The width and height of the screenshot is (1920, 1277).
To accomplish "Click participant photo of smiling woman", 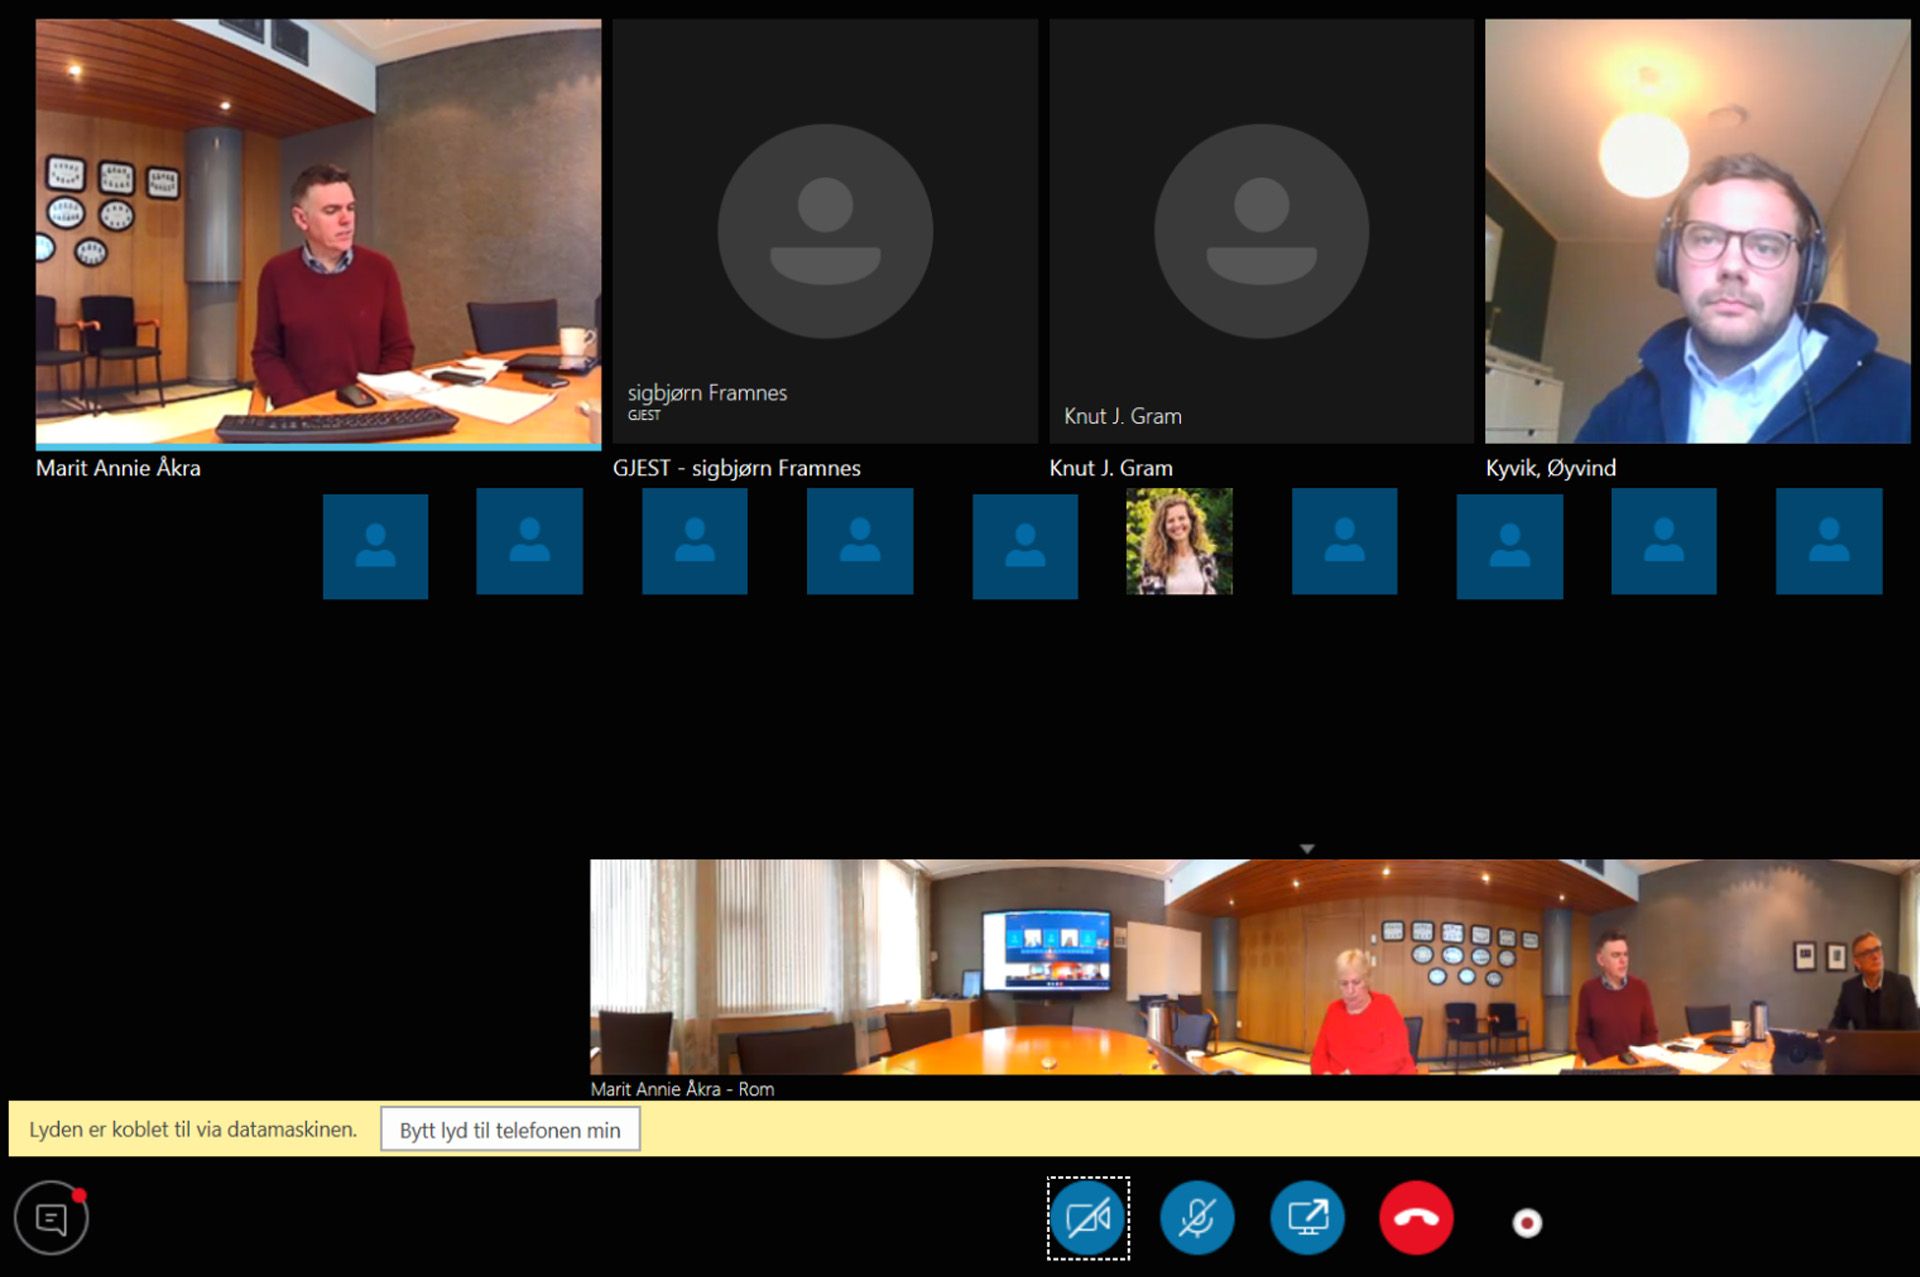I will 1179,542.
